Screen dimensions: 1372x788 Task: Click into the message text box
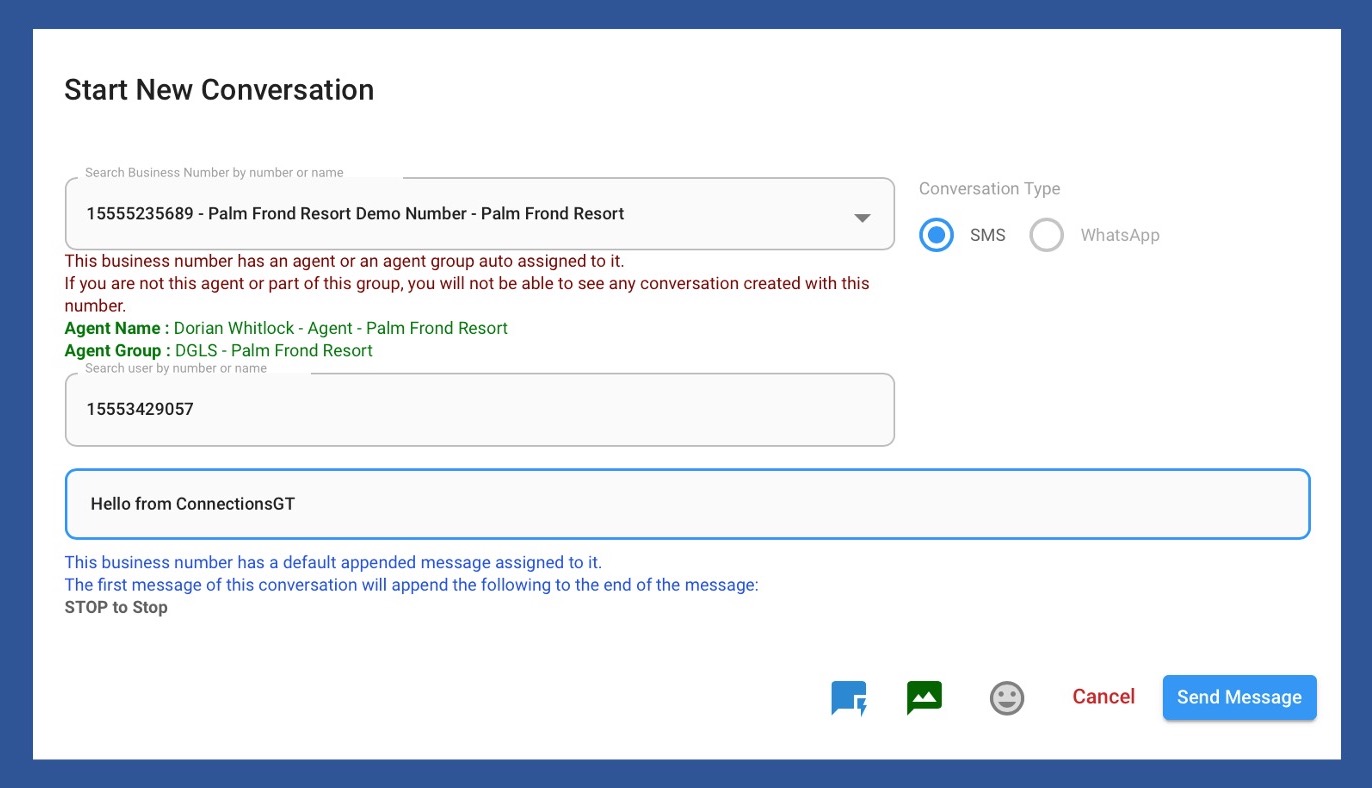(x=687, y=504)
